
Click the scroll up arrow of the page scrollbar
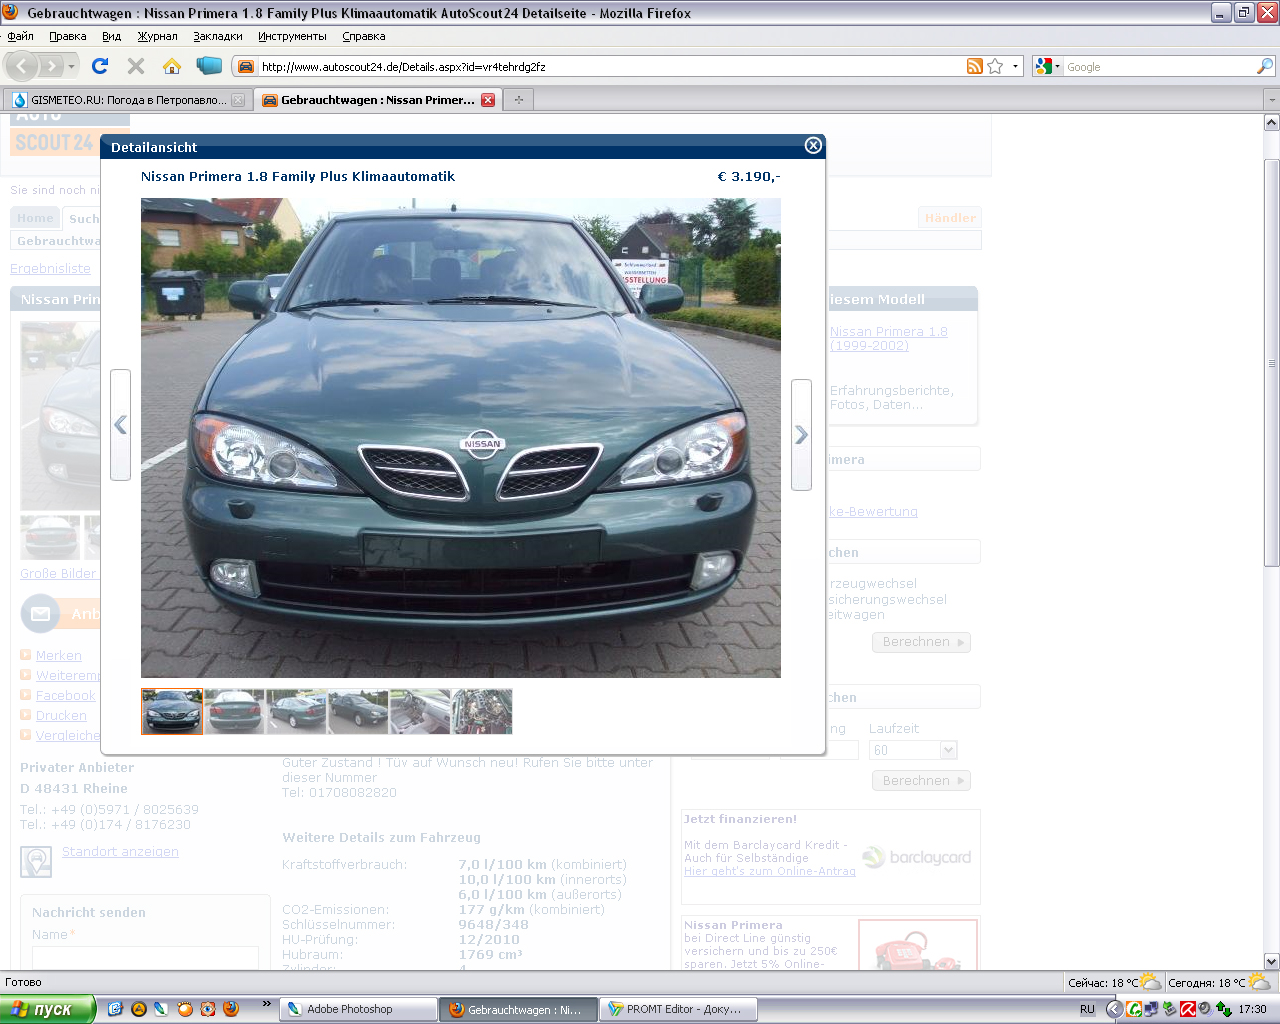pos(1271,123)
